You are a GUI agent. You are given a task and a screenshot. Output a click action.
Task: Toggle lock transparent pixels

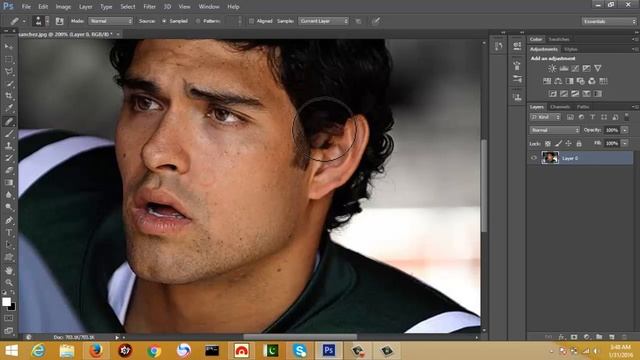pos(548,143)
